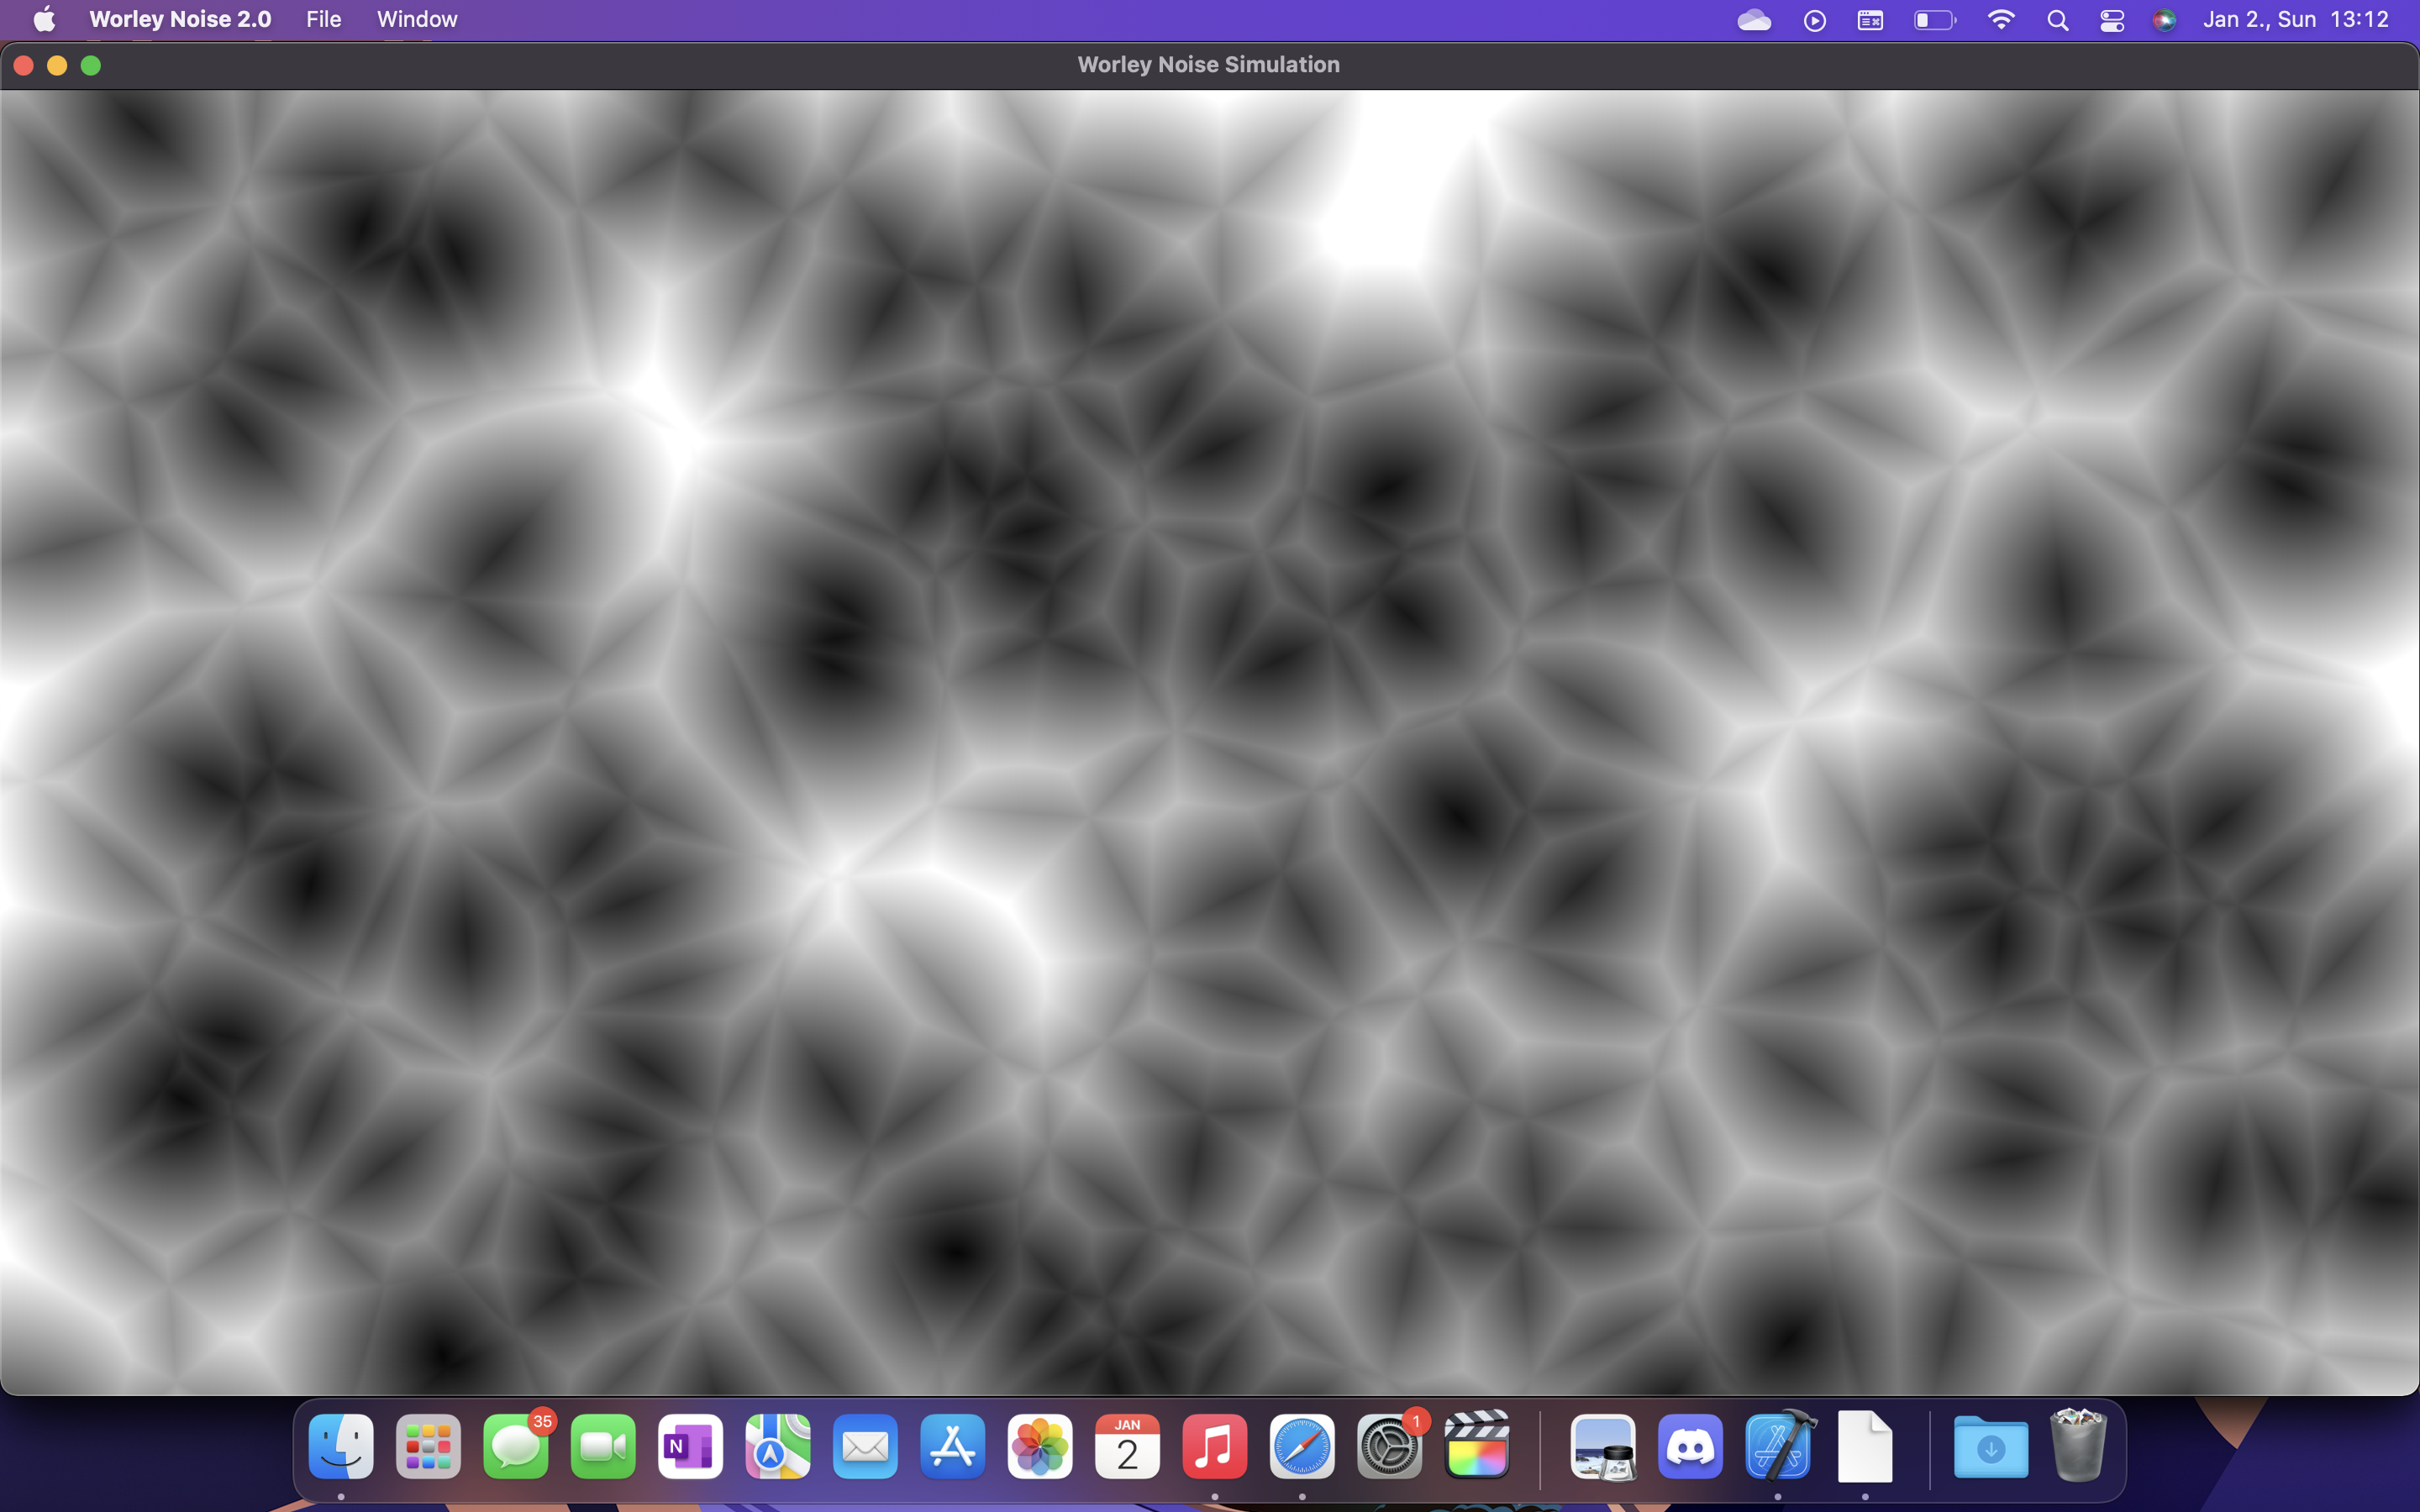Open the Wi-Fi menu
Image resolution: width=2420 pixels, height=1512 pixels.
[x=2000, y=20]
